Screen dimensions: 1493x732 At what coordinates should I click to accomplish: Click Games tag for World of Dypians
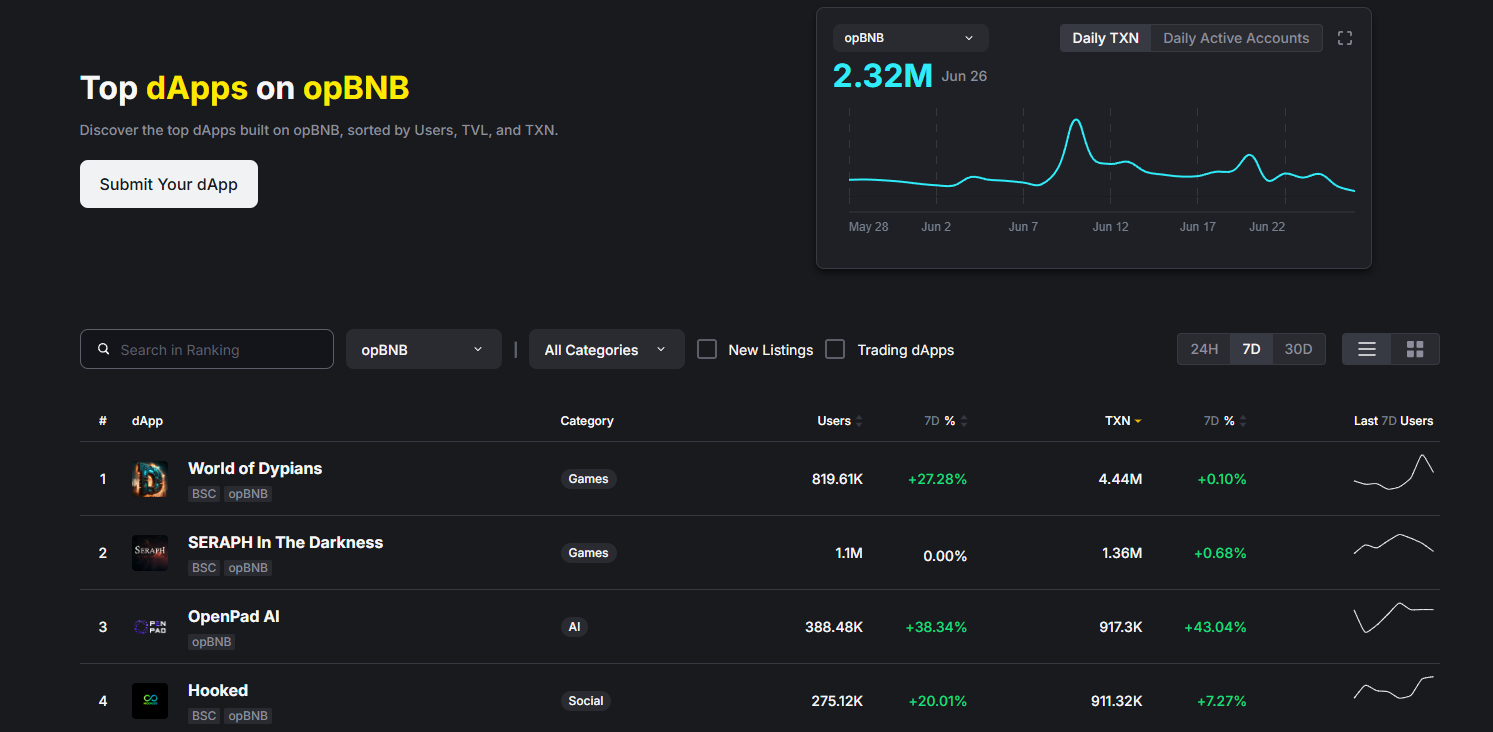point(588,479)
